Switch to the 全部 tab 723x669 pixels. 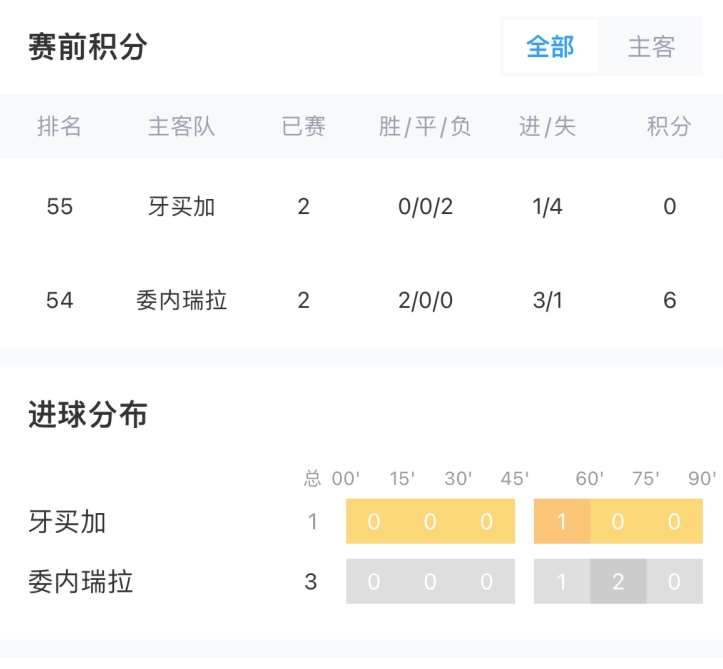pyautogui.click(x=550, y=47)
